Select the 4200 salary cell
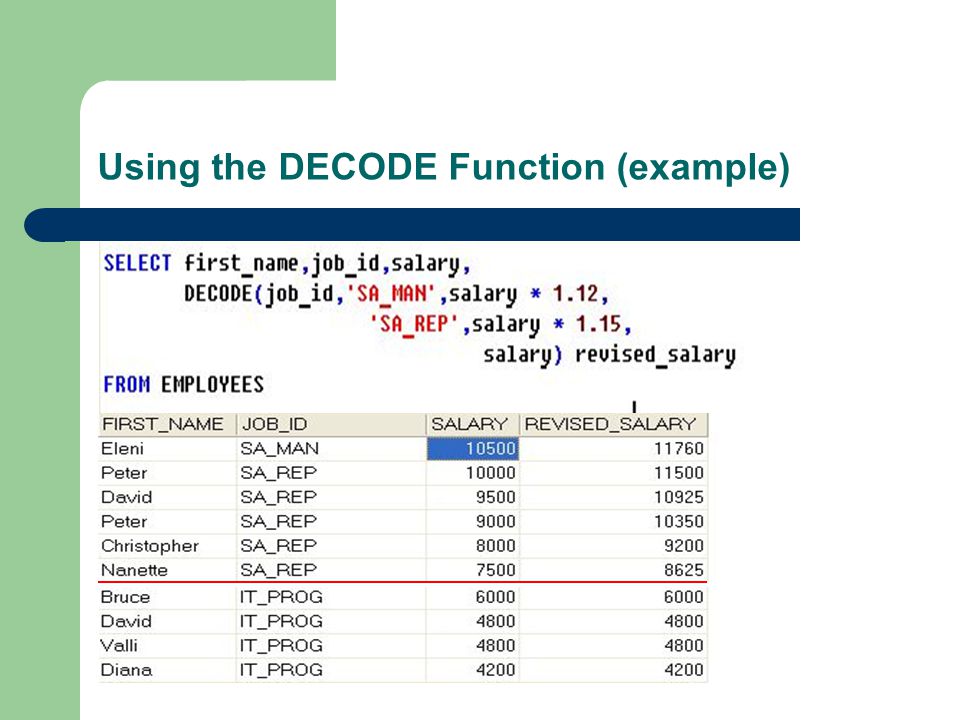The height and width of the screenshot is (720, 960). [473, 670]
